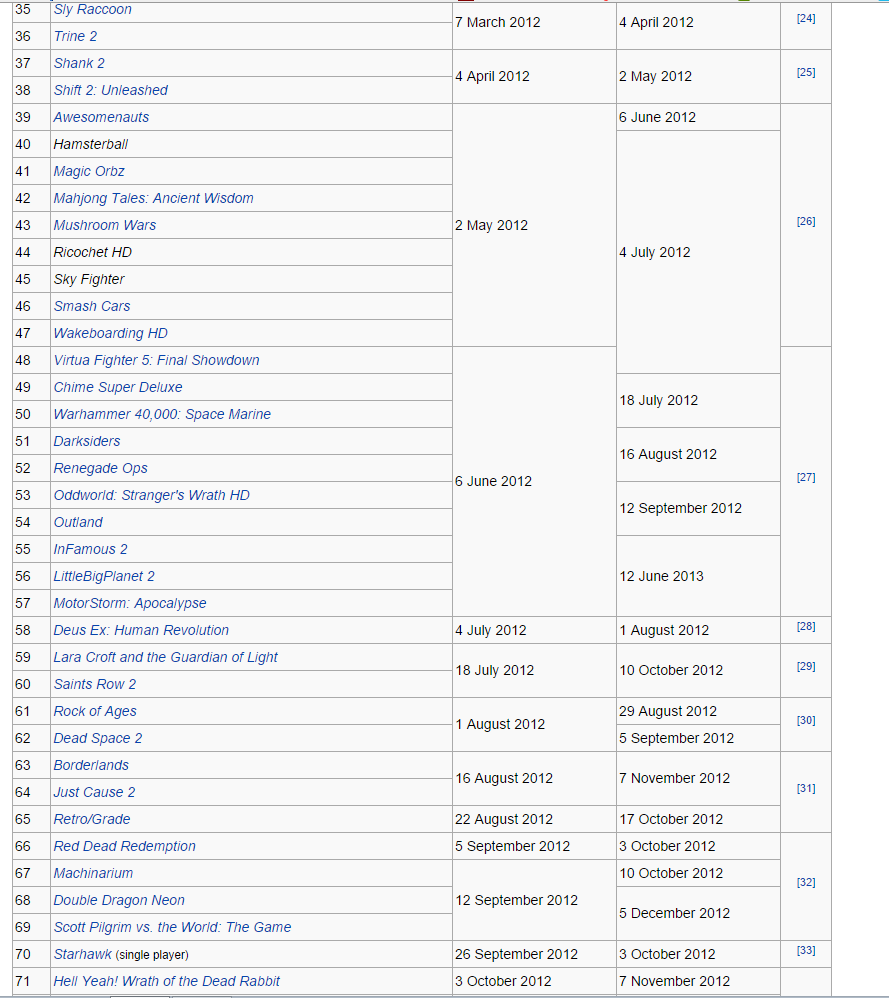Open the Sly Raccoon article link
The image size is (889, 998).
coord(92,10)
